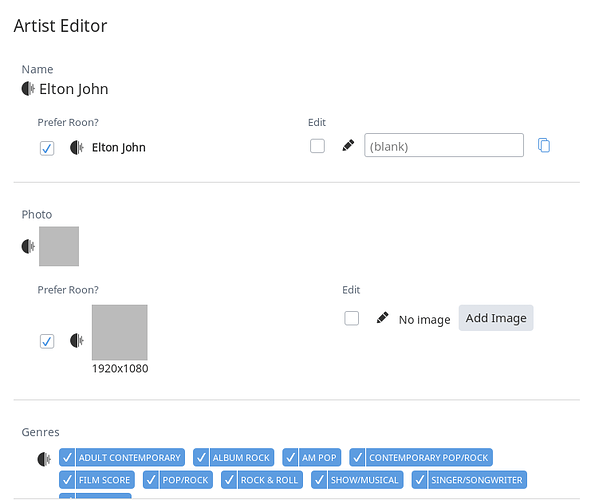Enable the Edit checkbox for the name
The height and width of the screenshot is (500, 594).
317,146
